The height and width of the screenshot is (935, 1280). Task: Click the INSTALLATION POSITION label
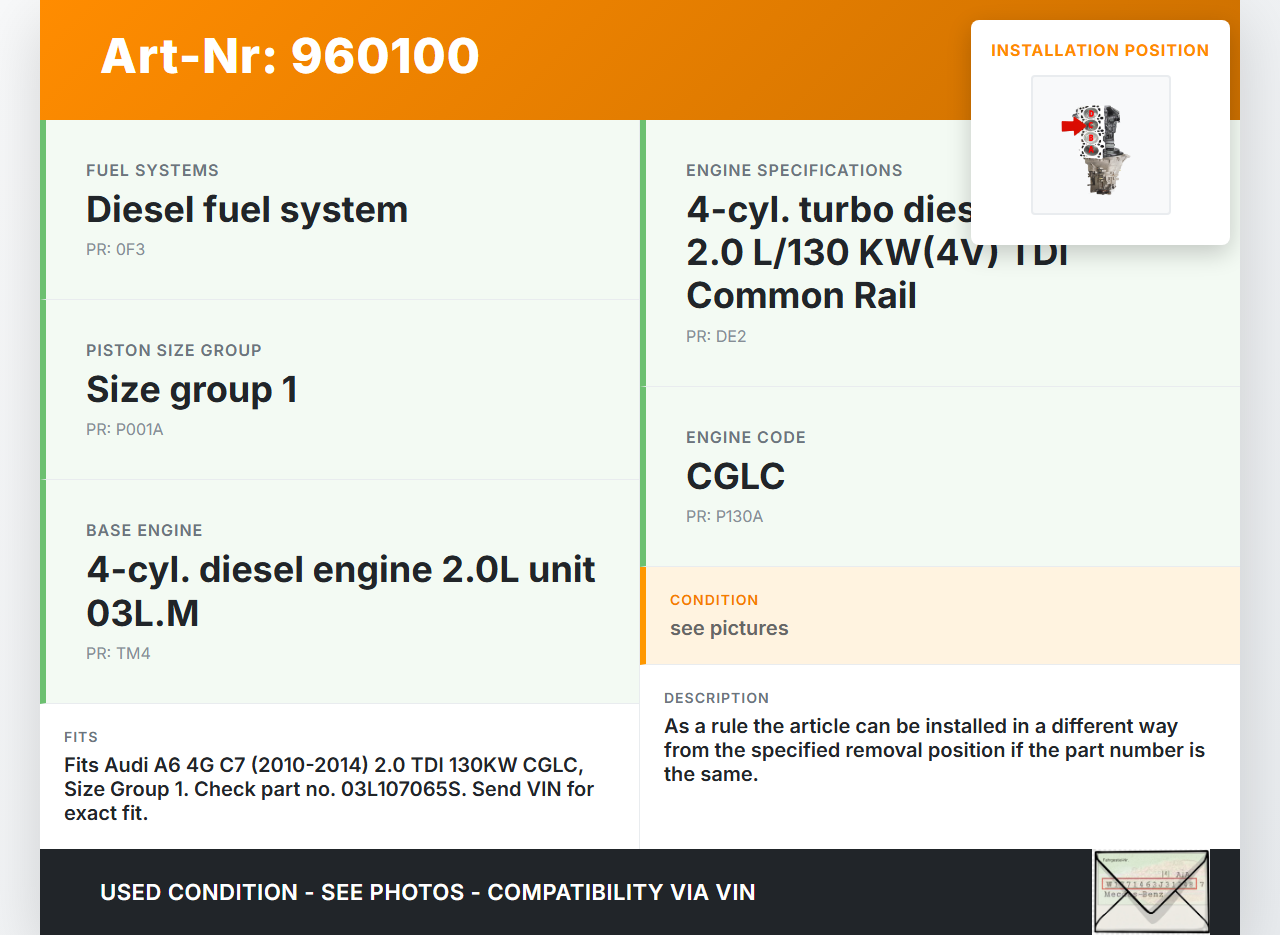tap(1100, 50)
